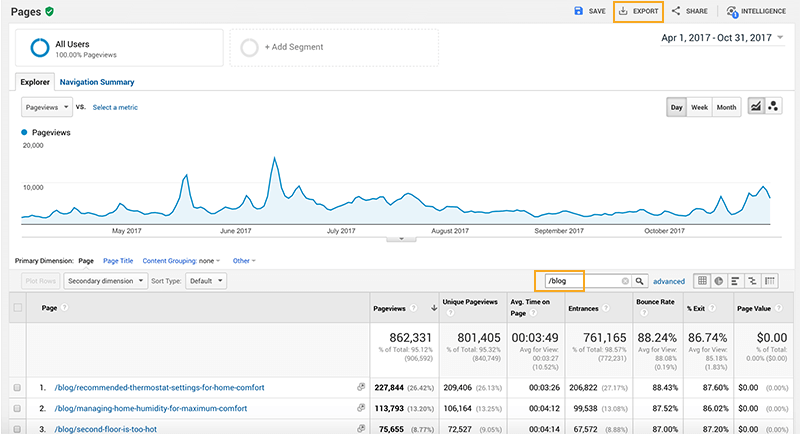Choose Page as primary dimension
The image size is (800, 434).
click(86, 261)
